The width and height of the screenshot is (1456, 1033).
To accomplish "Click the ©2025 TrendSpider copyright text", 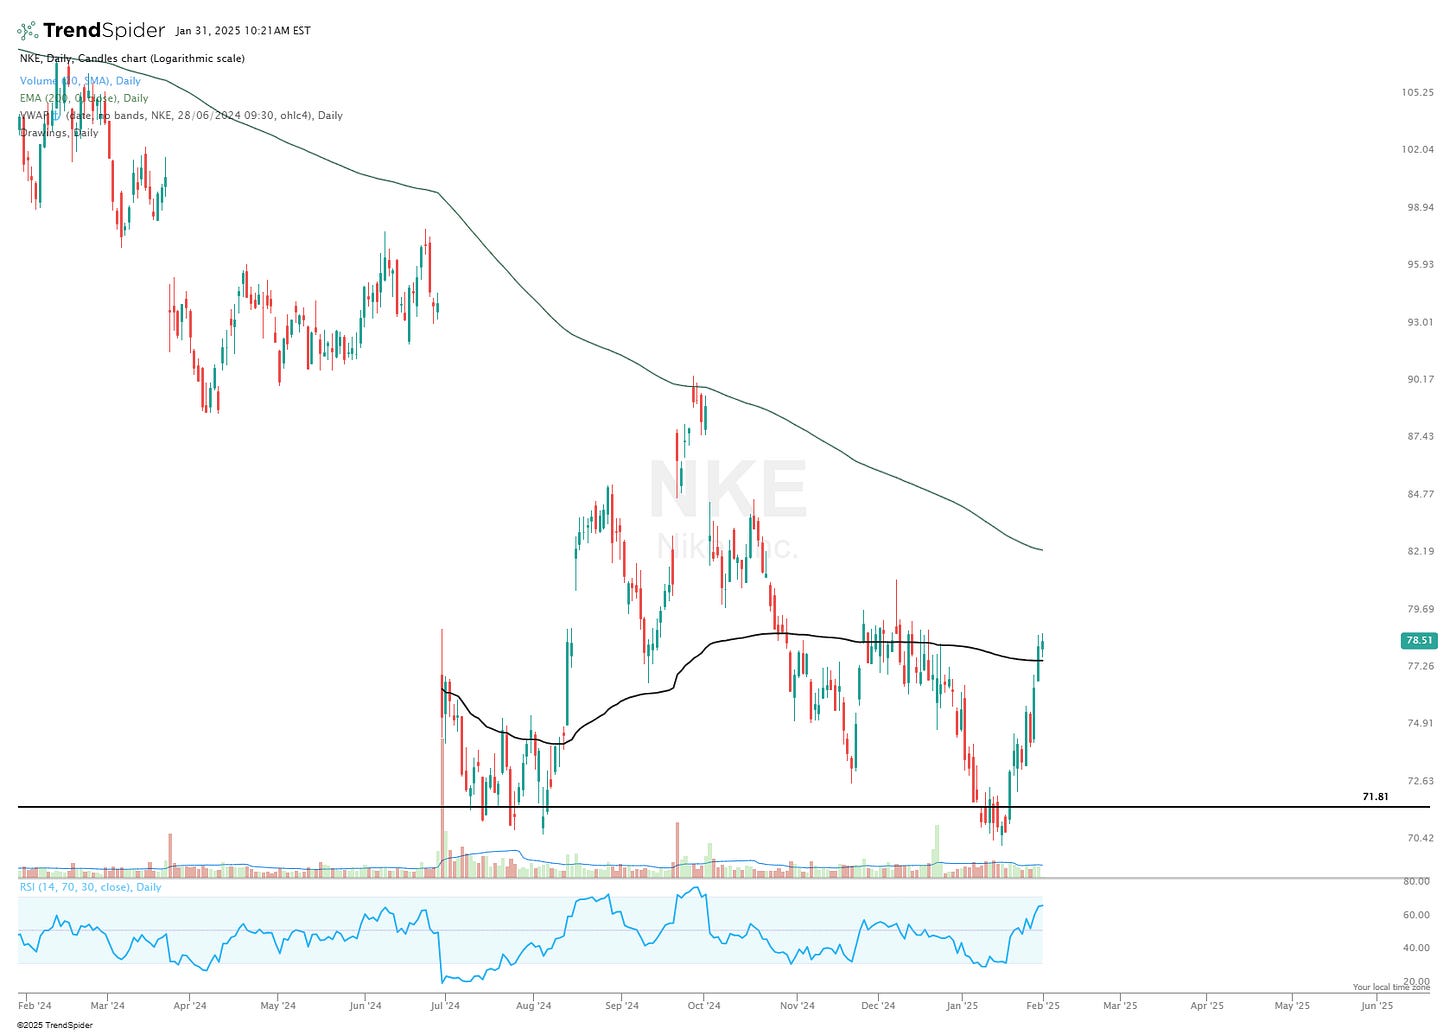I will pyautogui.click(x=55, y=1025).
